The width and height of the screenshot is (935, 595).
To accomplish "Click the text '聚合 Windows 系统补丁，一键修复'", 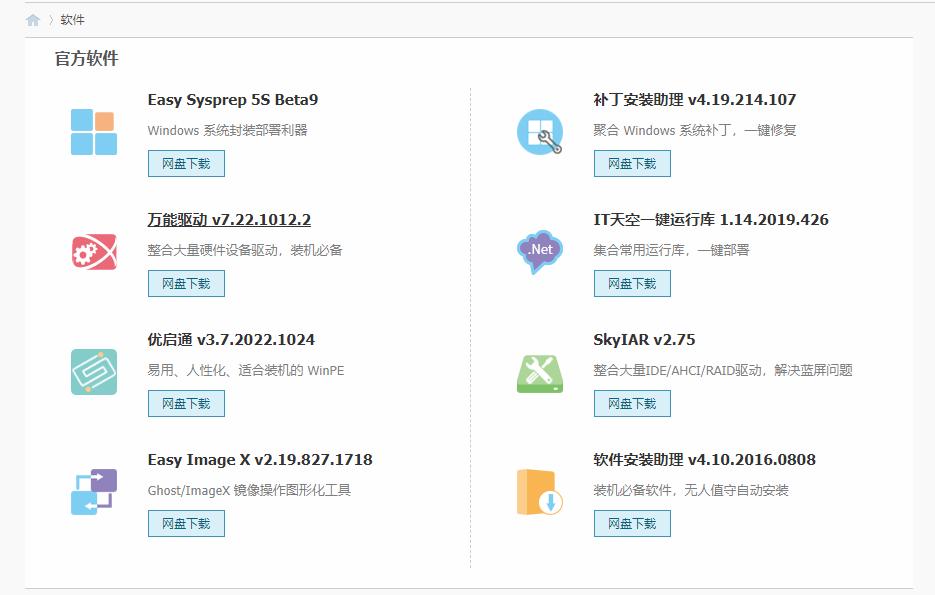I will tap(695, 131).
